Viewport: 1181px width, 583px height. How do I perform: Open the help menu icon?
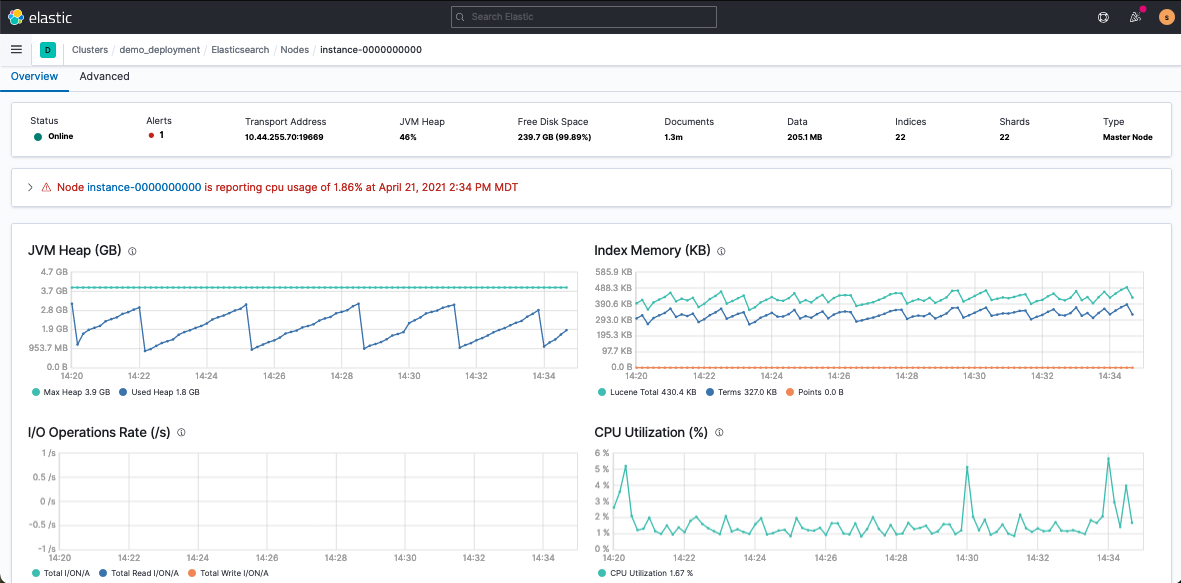pos(1103,17)
